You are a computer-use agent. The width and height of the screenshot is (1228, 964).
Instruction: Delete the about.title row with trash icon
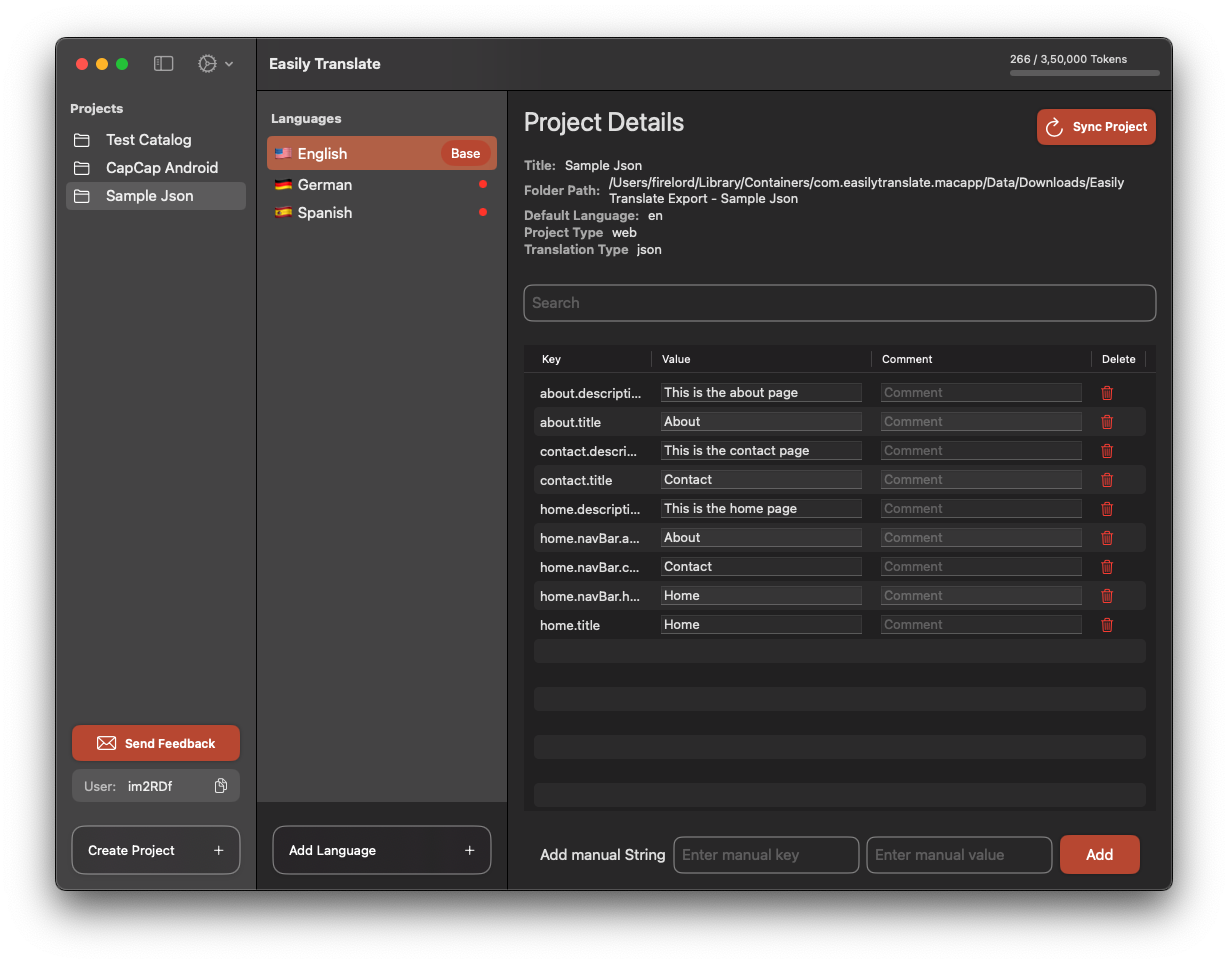click(x=1107, y=422)
